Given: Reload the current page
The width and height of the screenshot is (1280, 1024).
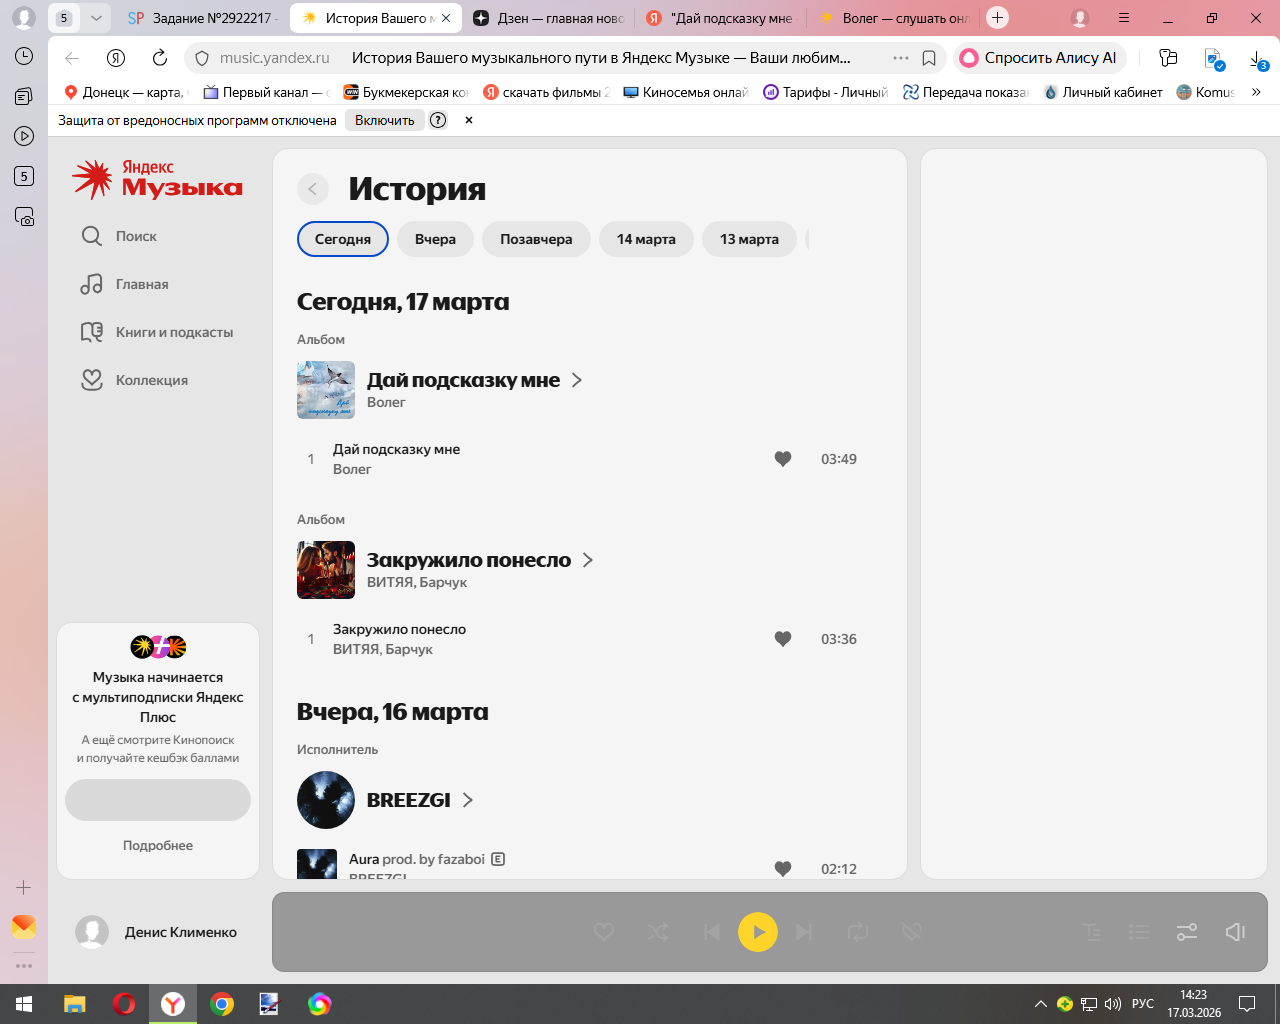Looking at the screenshot, I should coord(160,58).
